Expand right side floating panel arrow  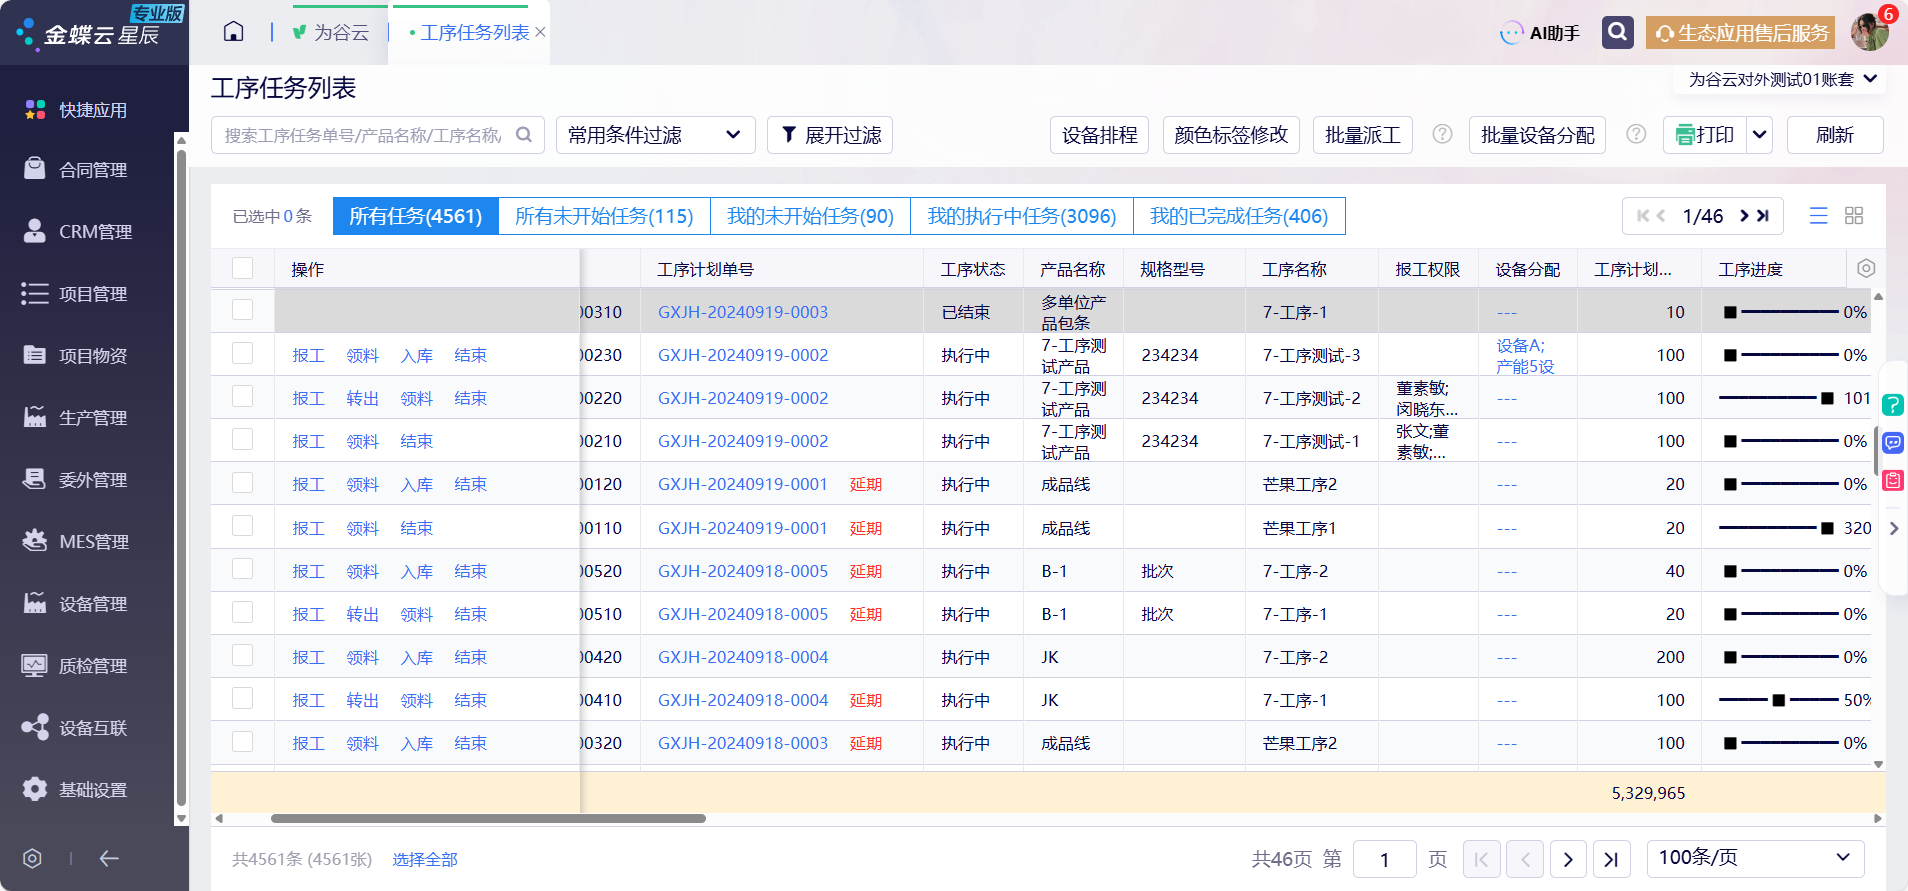click(x=1894, y=528)
